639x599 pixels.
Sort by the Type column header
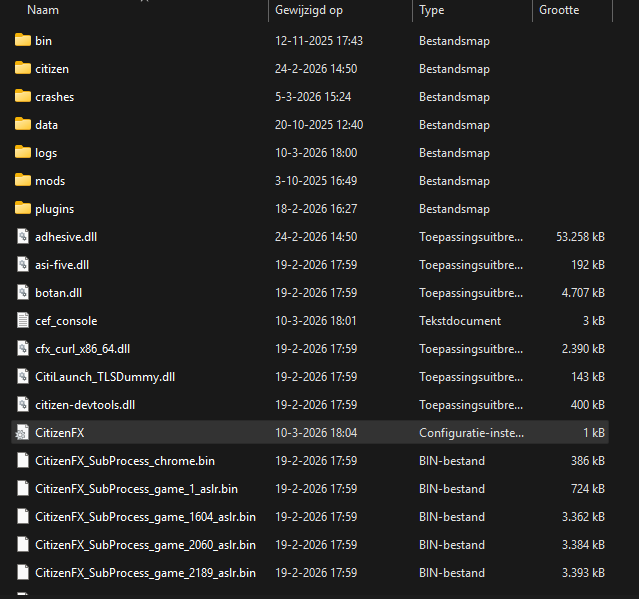pyautogui.click(x=432, y=10)
